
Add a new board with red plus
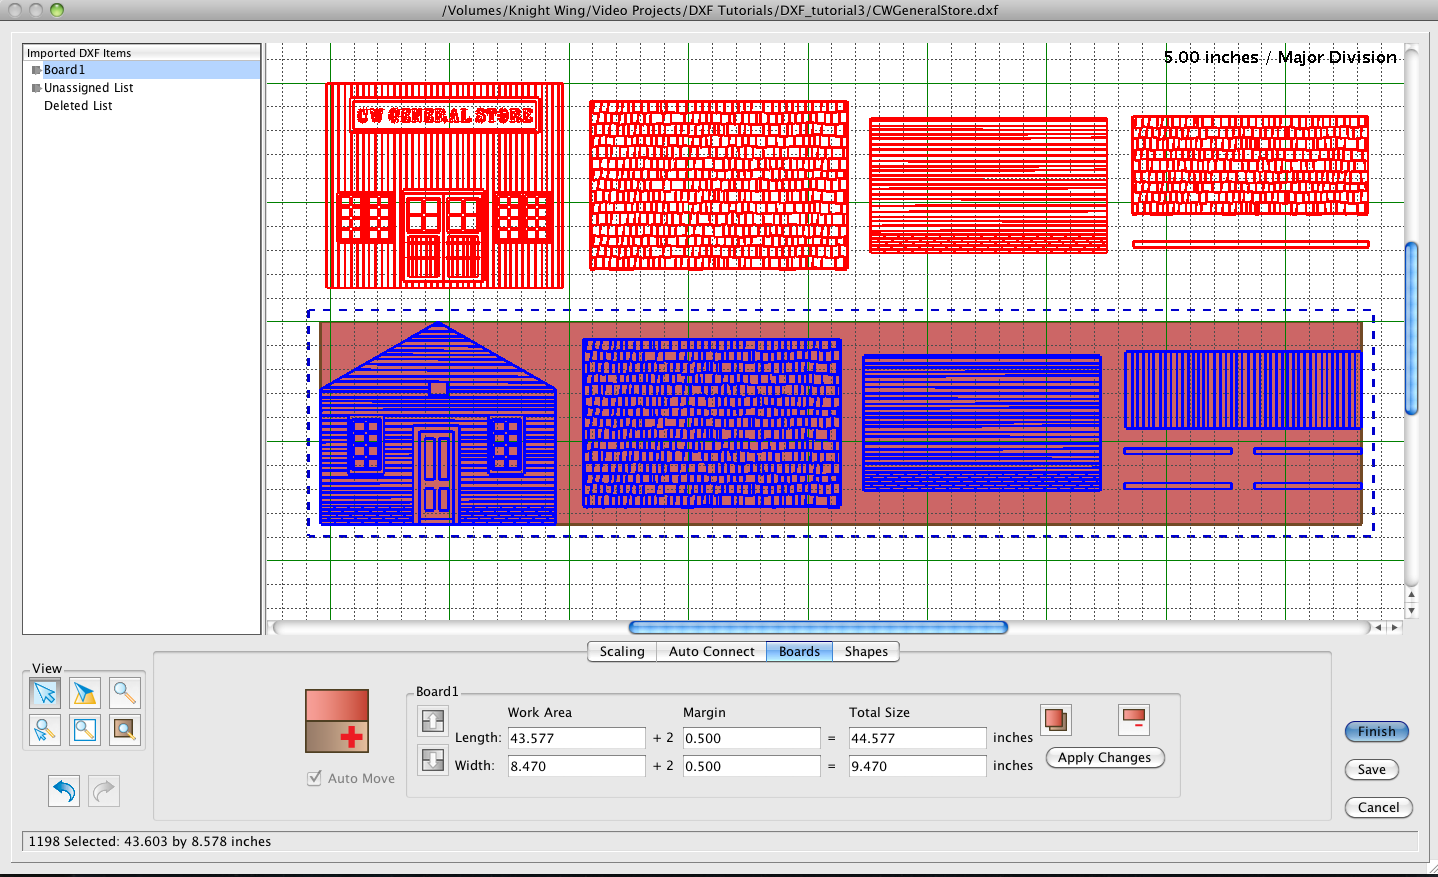pos(337,721)
